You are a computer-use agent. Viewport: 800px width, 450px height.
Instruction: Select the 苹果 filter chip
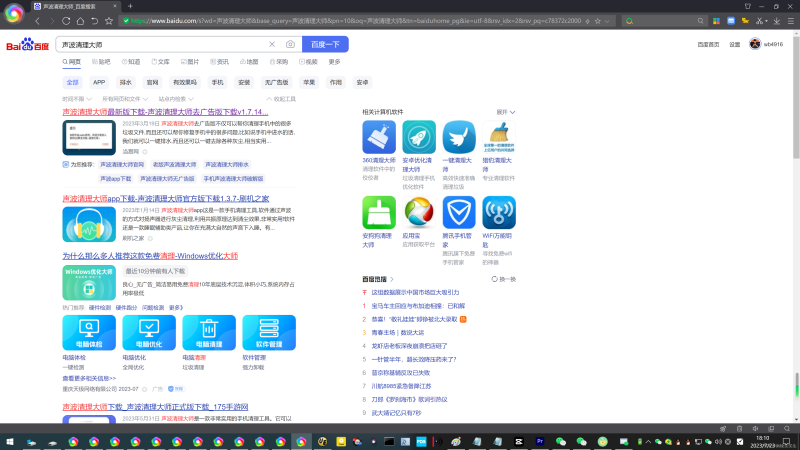click(x=309, y=82)
